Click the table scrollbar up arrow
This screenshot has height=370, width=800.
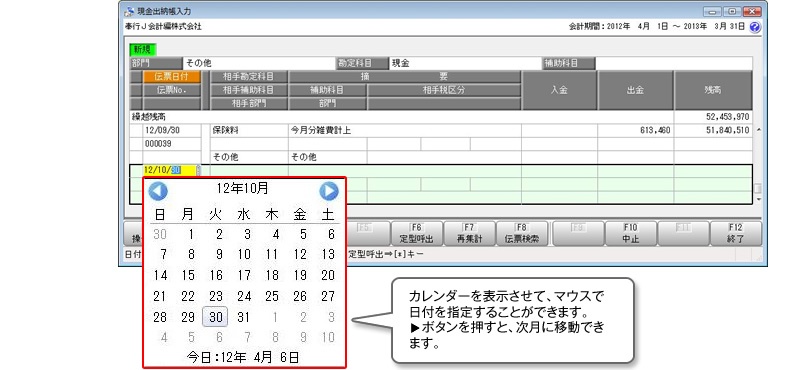[x=758, y=130]
